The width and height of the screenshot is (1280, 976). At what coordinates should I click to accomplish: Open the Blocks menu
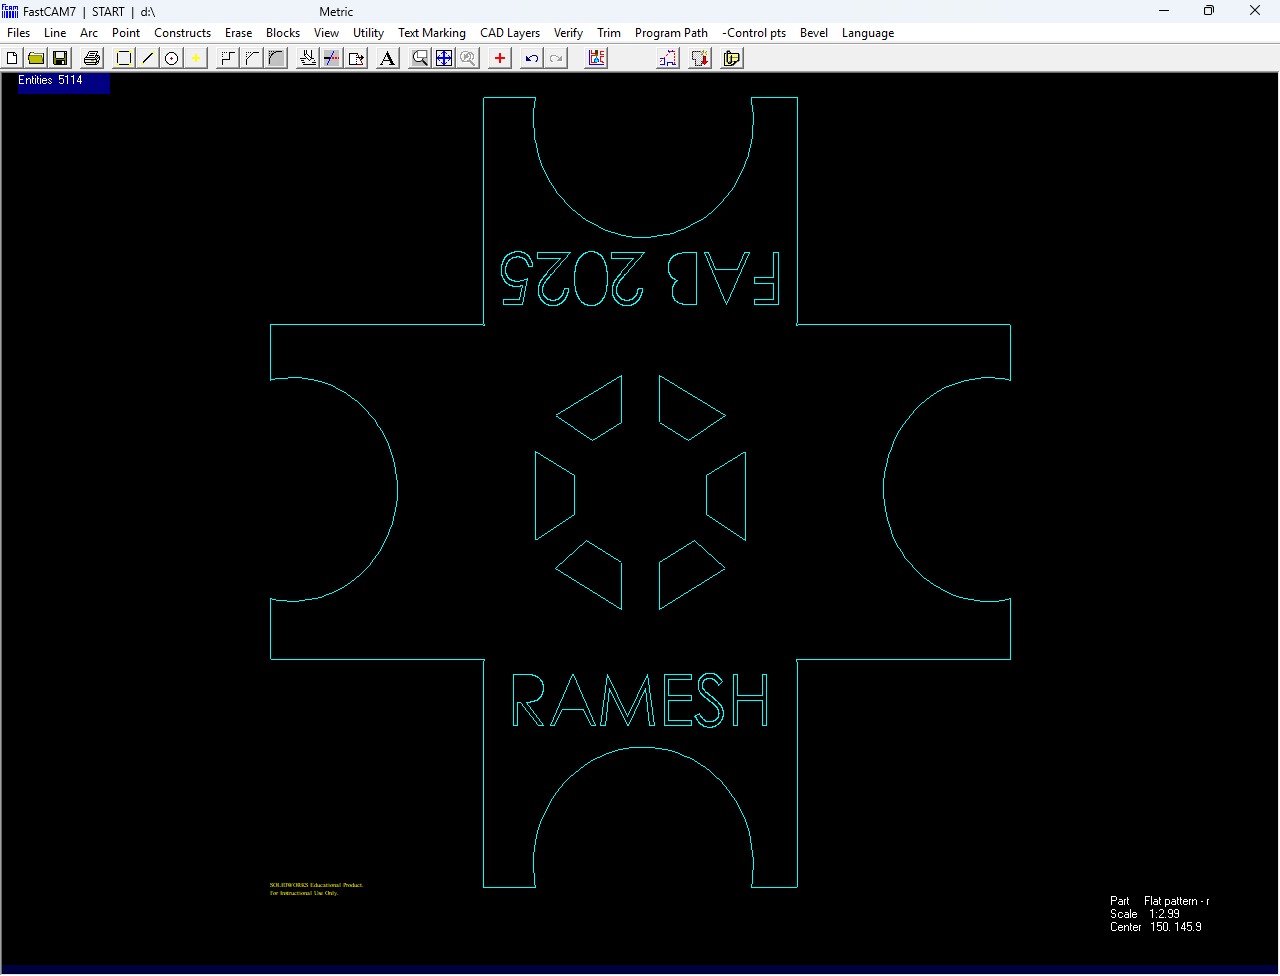click(x=283, y=33)
